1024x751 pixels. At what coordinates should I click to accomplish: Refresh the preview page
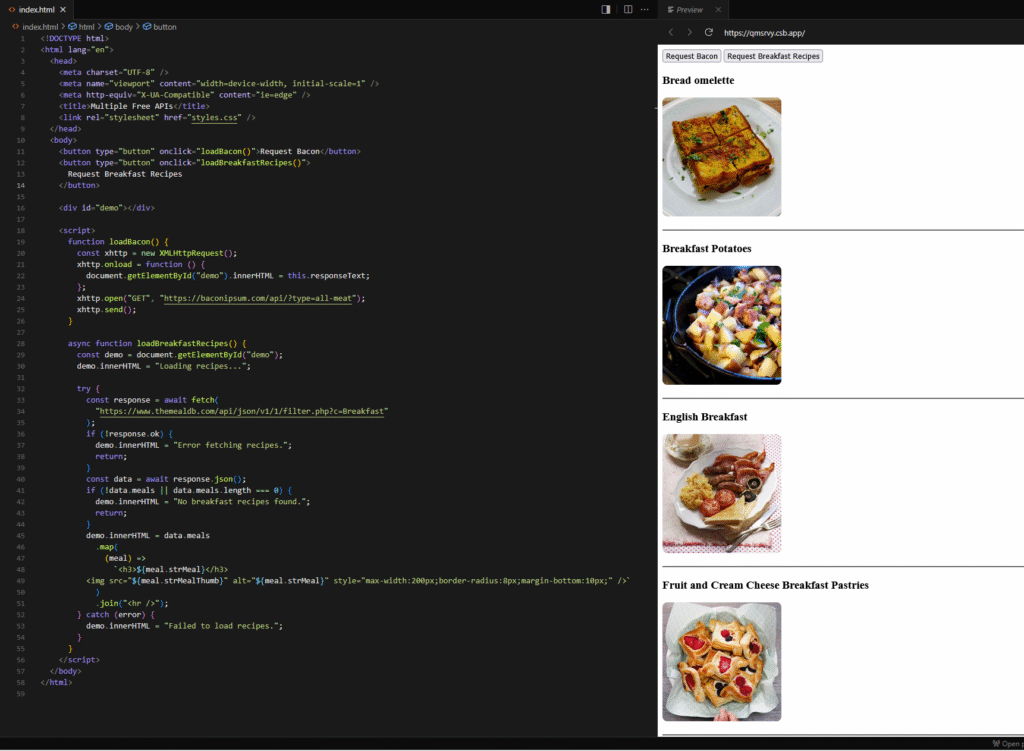[708, 32]
